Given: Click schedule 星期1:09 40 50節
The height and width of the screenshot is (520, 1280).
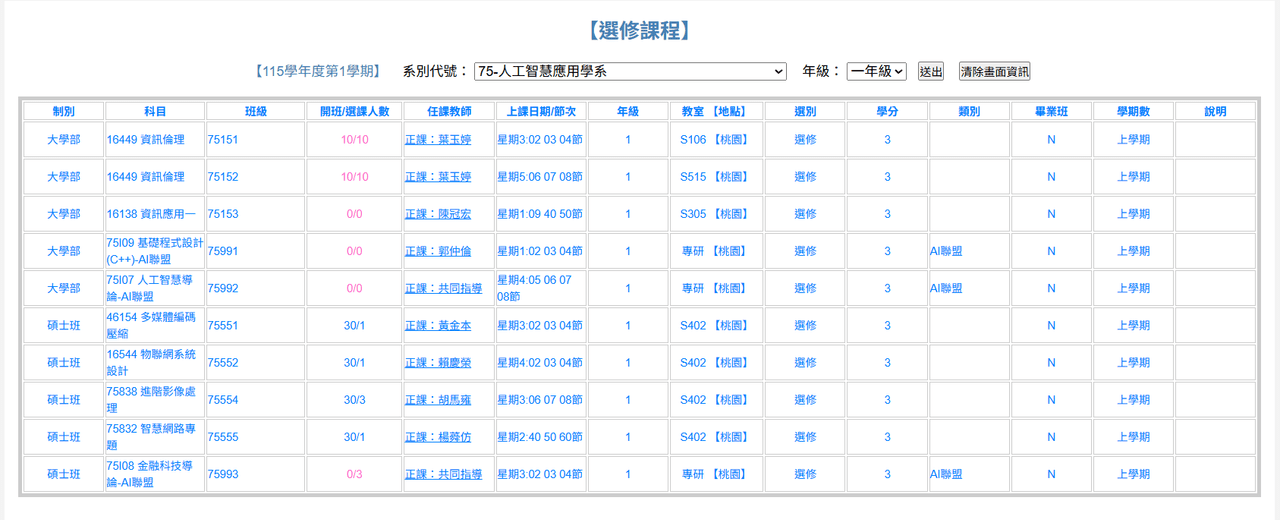Looking at the screenshot, I should tap(540, 214).
